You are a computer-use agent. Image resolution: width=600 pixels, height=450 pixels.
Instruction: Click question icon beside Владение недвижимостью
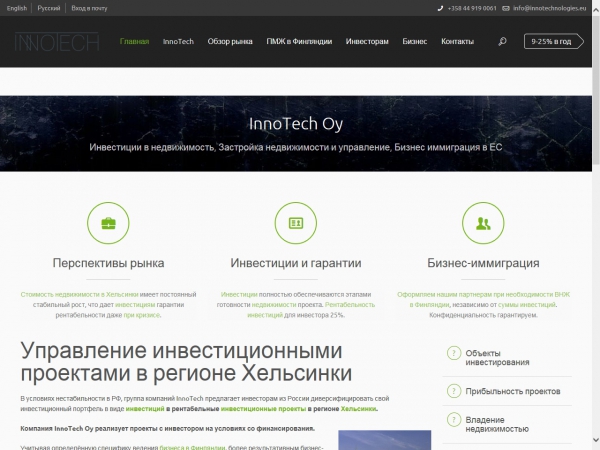[454, 420]
